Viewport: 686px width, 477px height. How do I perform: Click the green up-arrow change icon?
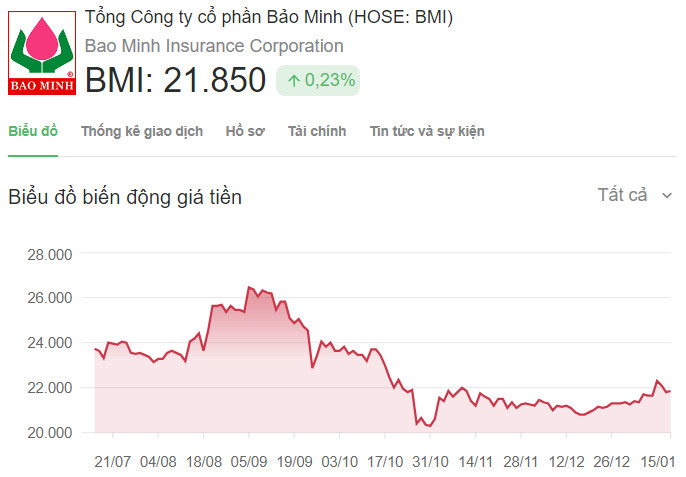click(294, 80)
